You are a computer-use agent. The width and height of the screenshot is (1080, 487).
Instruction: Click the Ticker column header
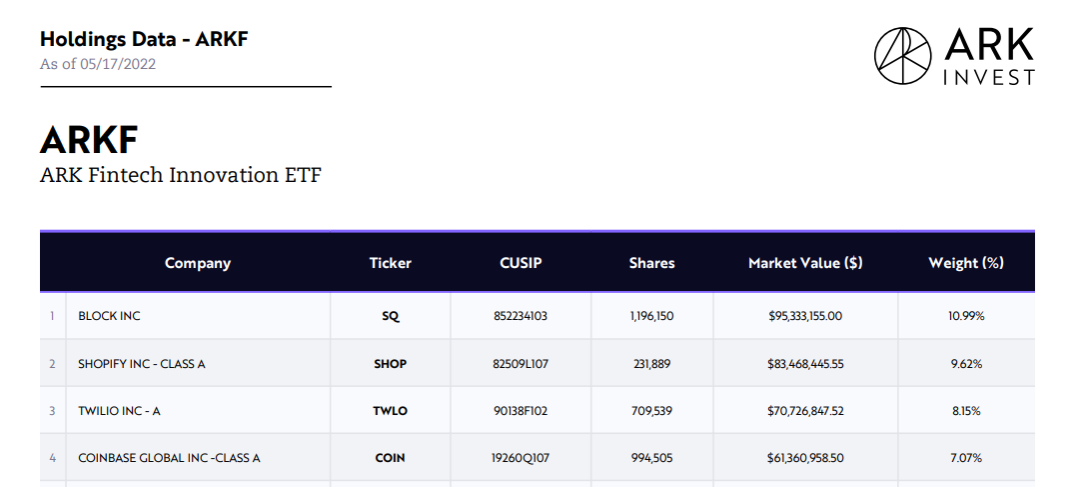[390, 263]
